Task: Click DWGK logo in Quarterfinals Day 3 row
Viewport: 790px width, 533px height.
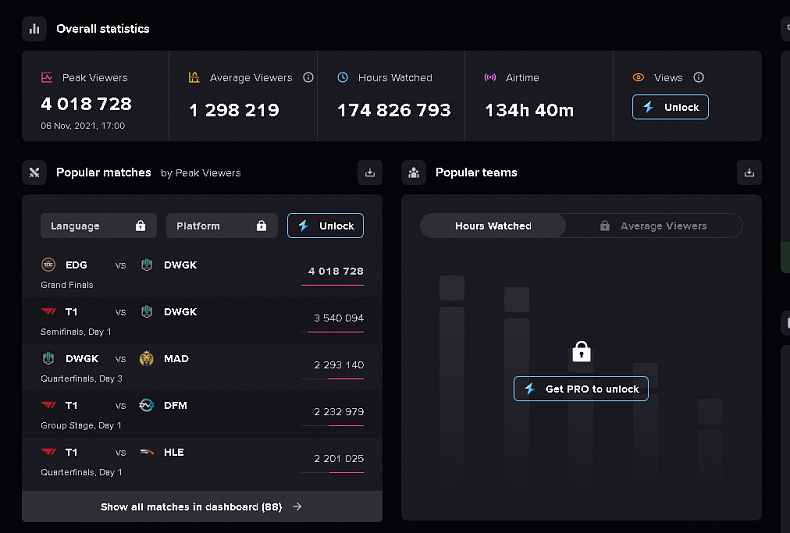Action: tap(48, 358)
